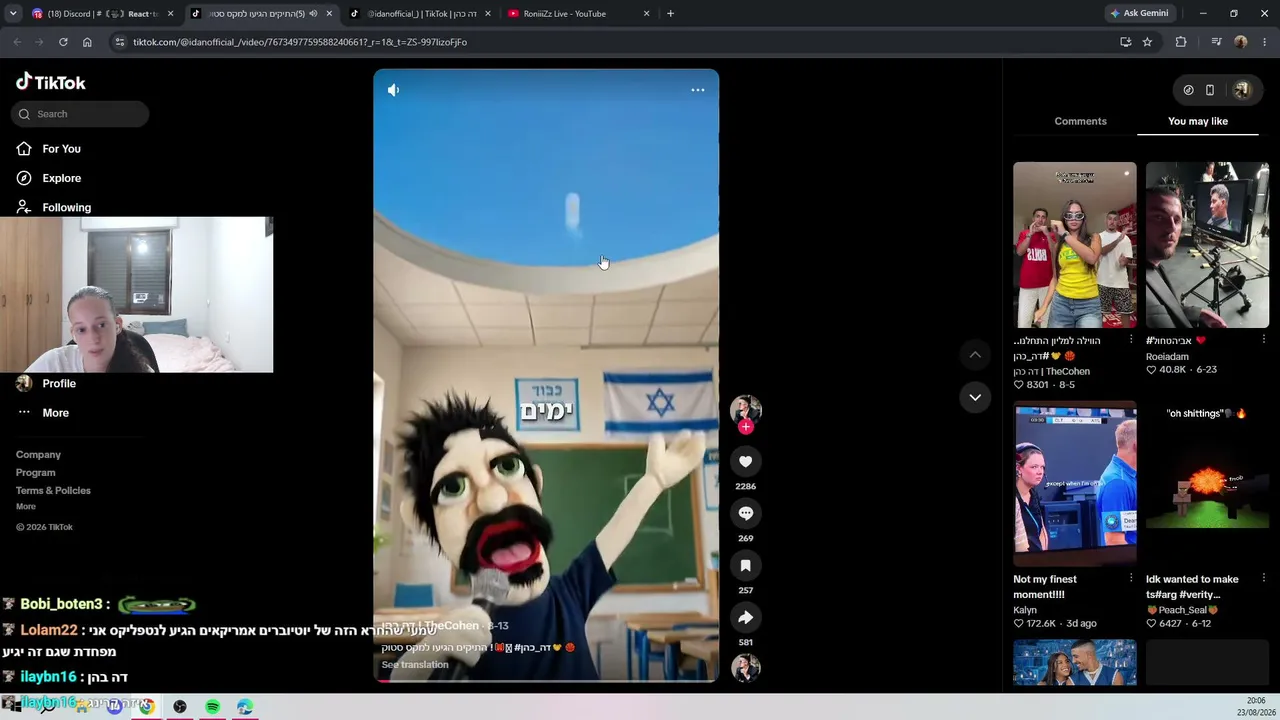Screen dimensions: 1280x720
Task: Open options for the Roeiadam recommended video
Action: pyautogui.click(x=1263, y=340)
